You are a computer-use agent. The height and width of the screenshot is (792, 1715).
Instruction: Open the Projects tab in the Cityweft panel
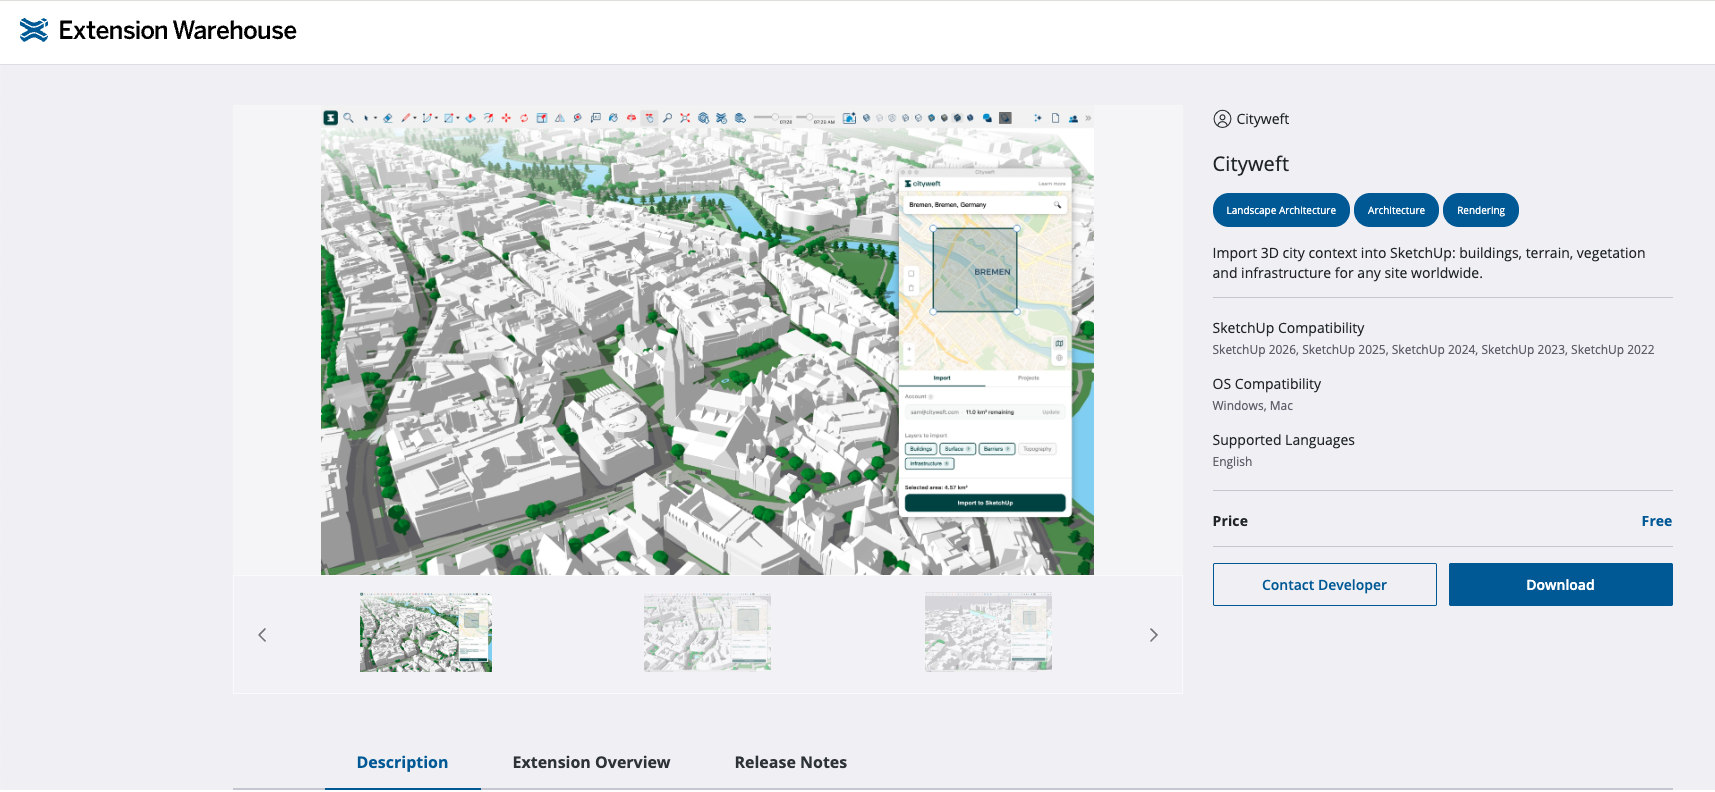[x=1028, y=378]
